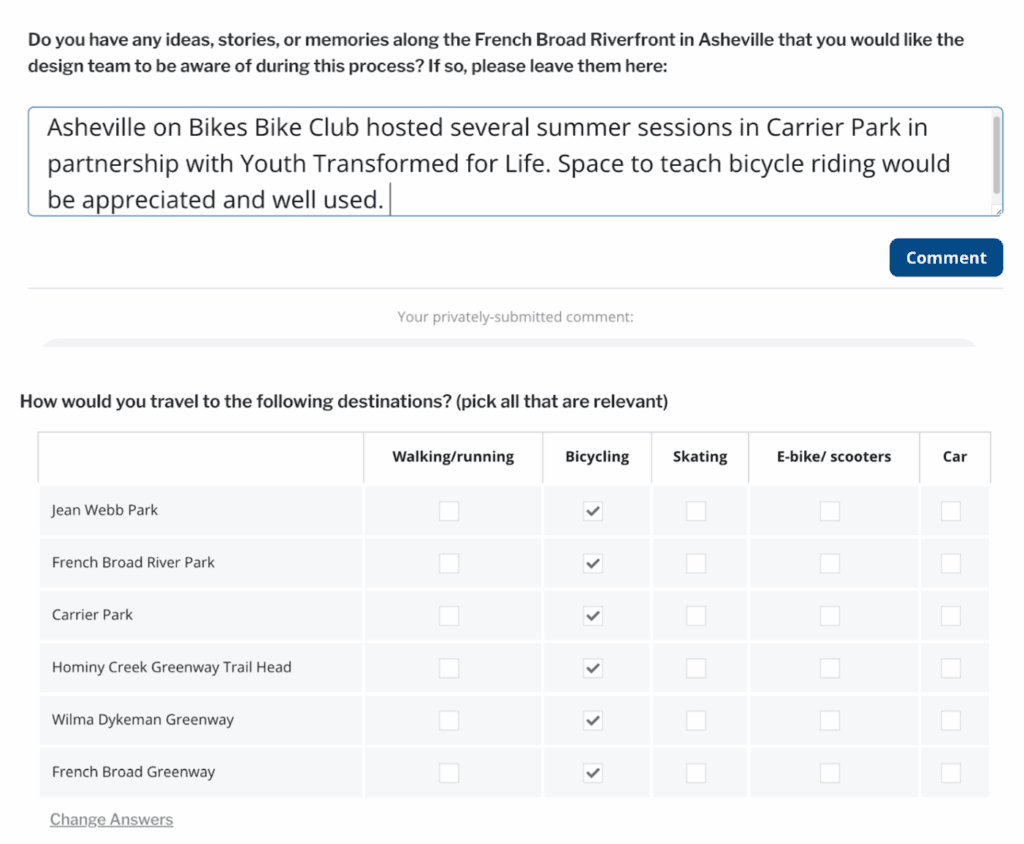Uncheck Bicycling for Wilma Dykeman Greenway

pyautogui.click(x=593, y=720)
